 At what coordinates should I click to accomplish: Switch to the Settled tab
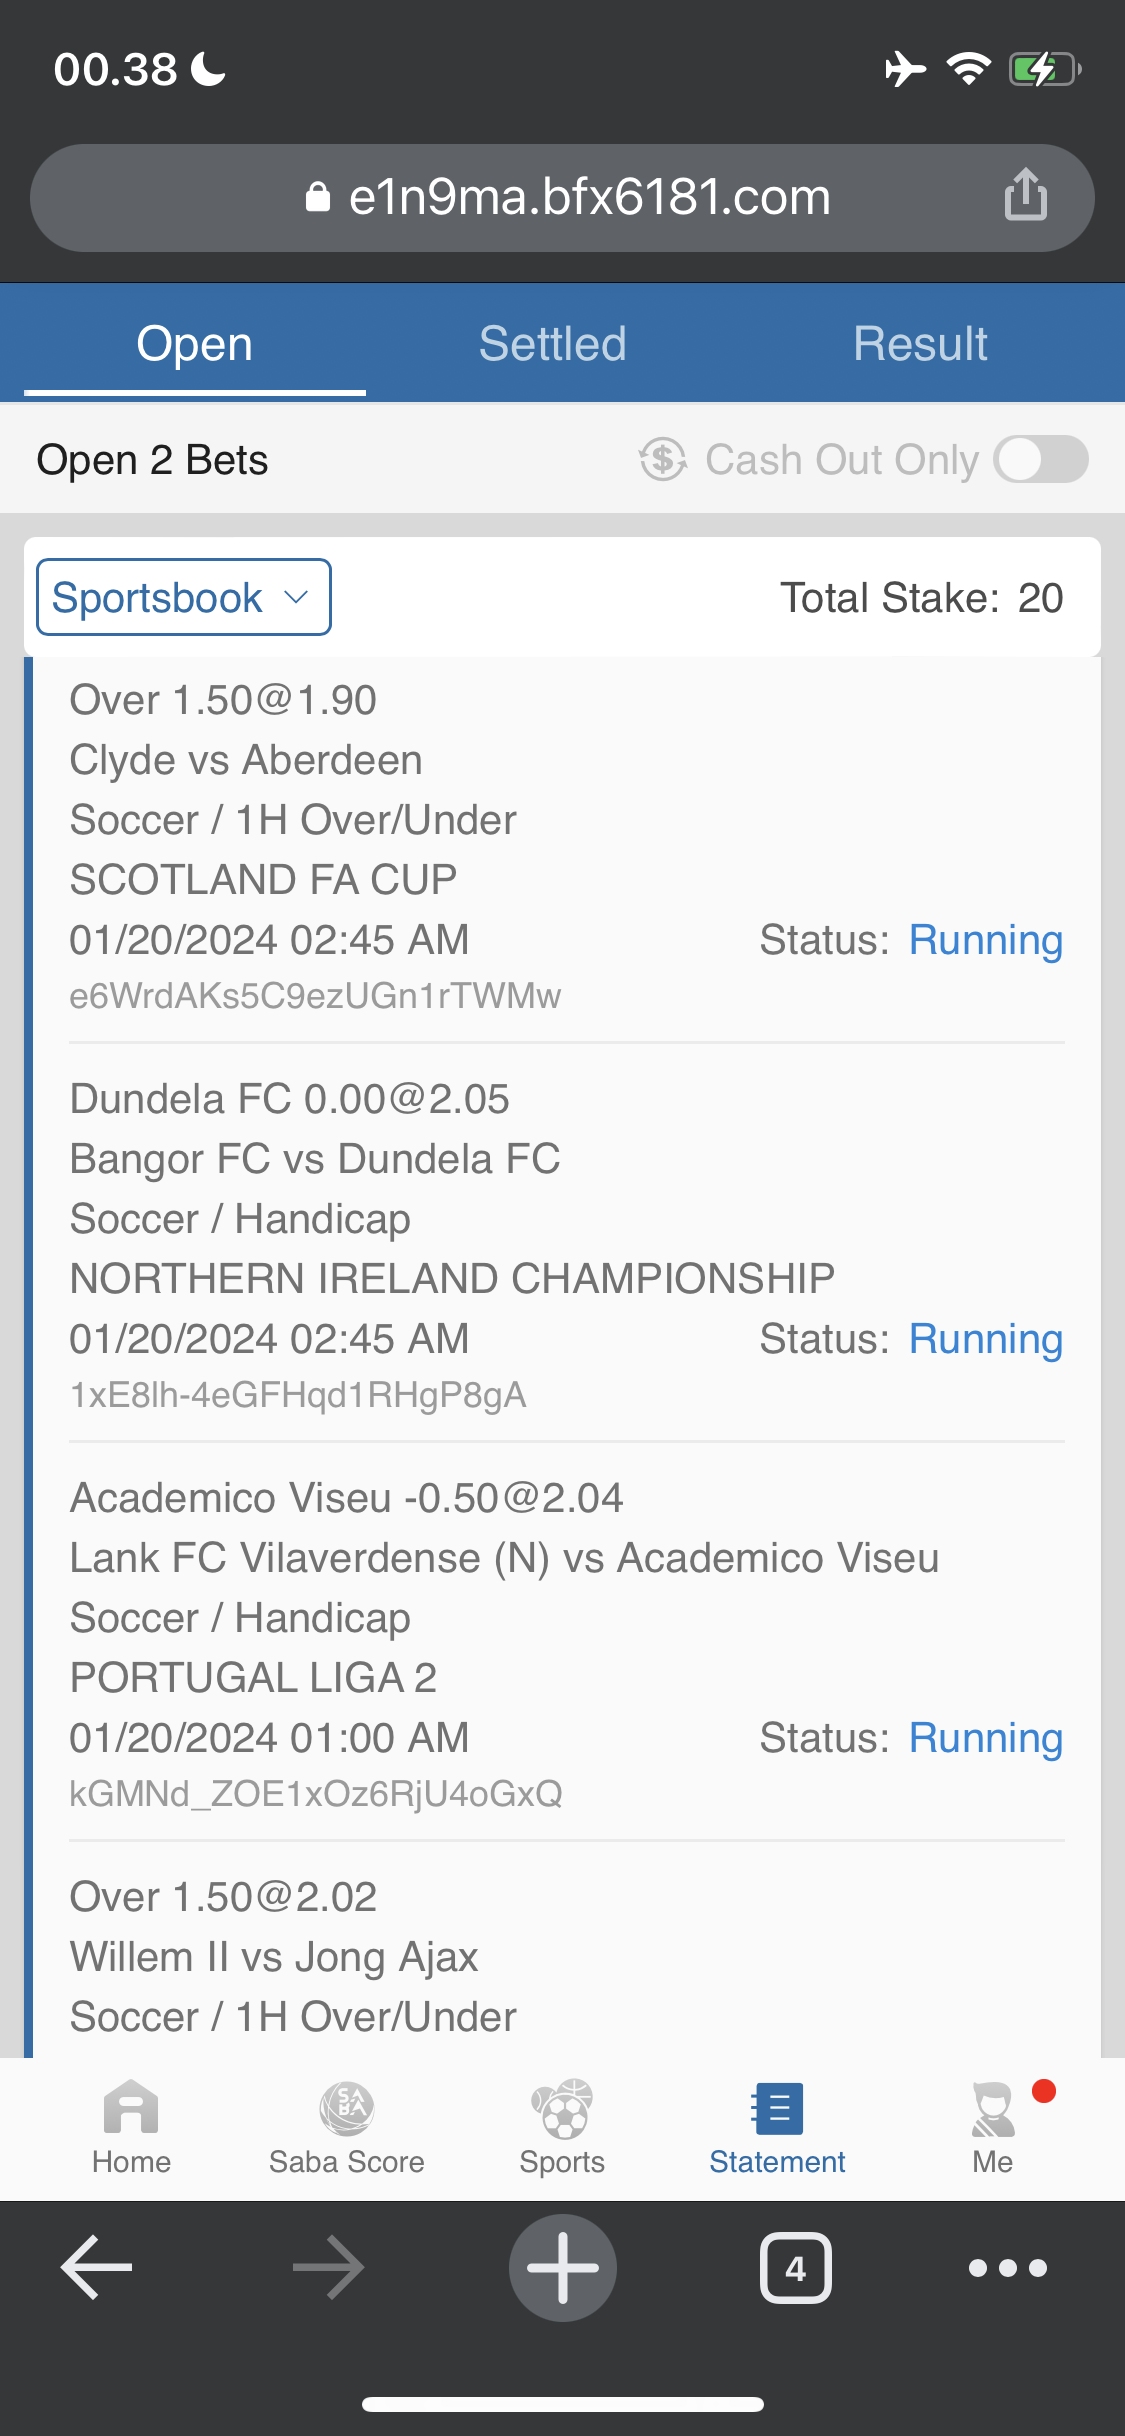click(x=552, y=344)
